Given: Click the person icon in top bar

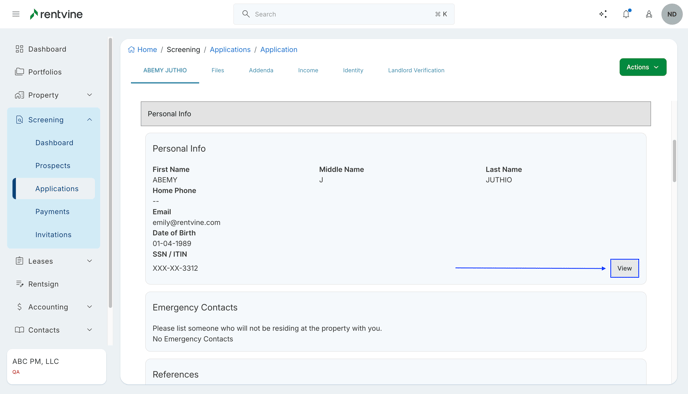Looking at the screenshot, I should click(649, 14).
